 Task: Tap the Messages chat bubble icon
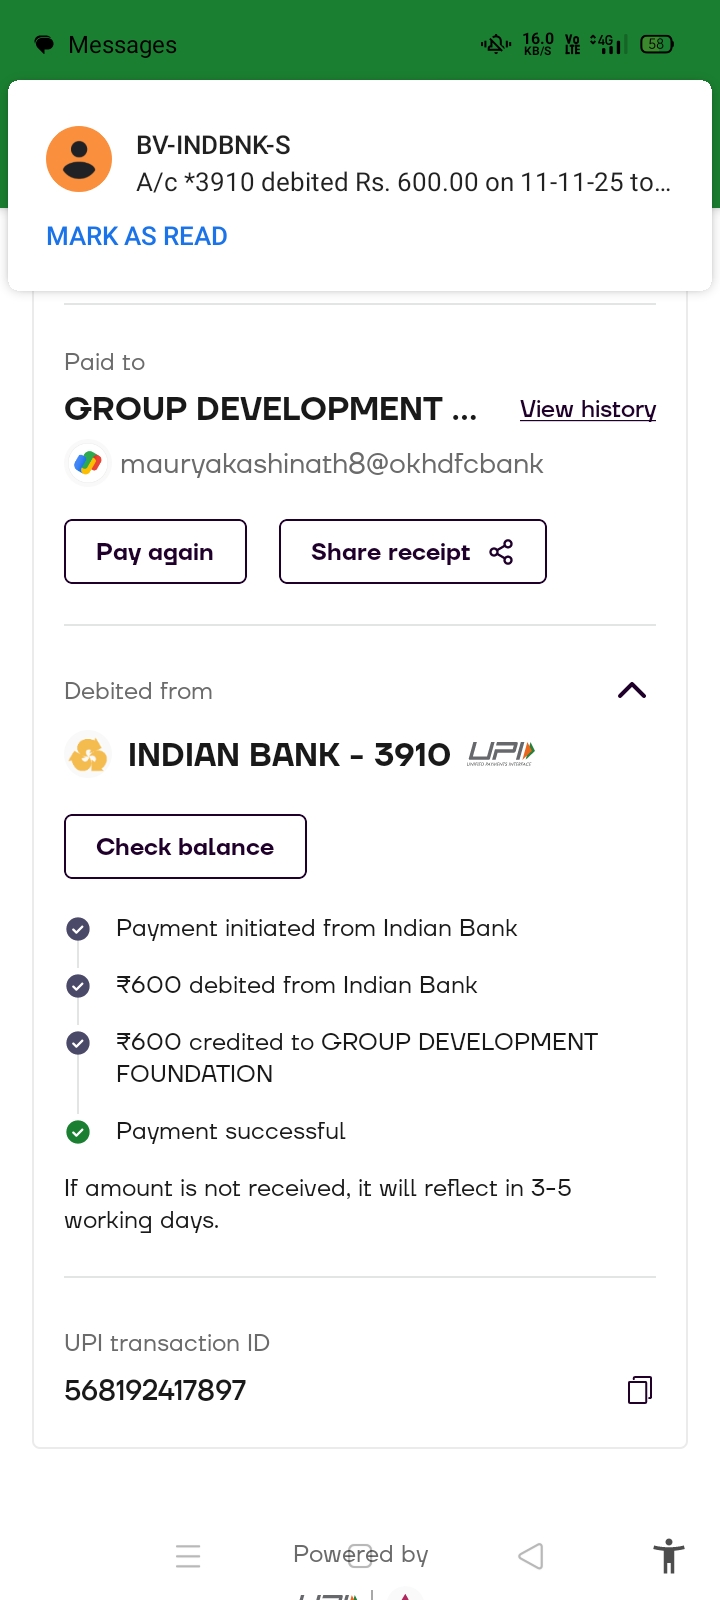44,45
